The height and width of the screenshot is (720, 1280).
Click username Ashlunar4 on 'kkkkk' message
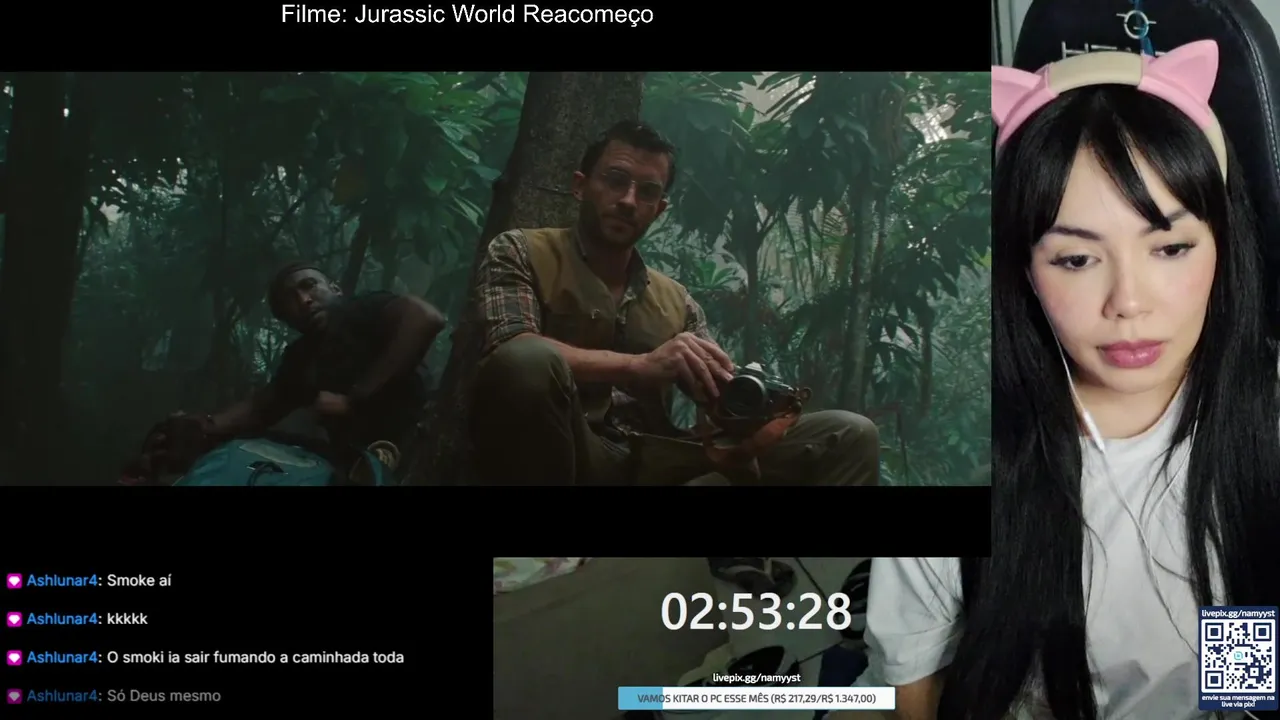[62, 619]
